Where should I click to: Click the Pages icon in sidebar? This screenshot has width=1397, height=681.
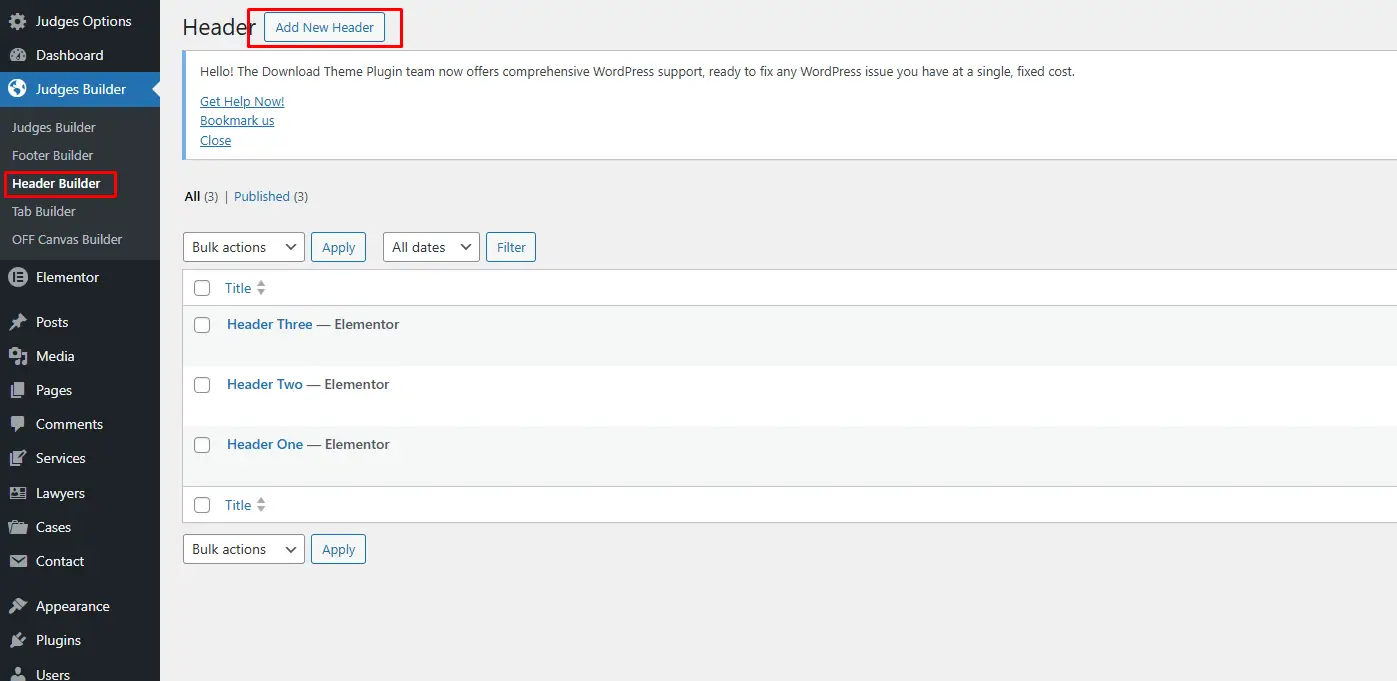point(17,390)
